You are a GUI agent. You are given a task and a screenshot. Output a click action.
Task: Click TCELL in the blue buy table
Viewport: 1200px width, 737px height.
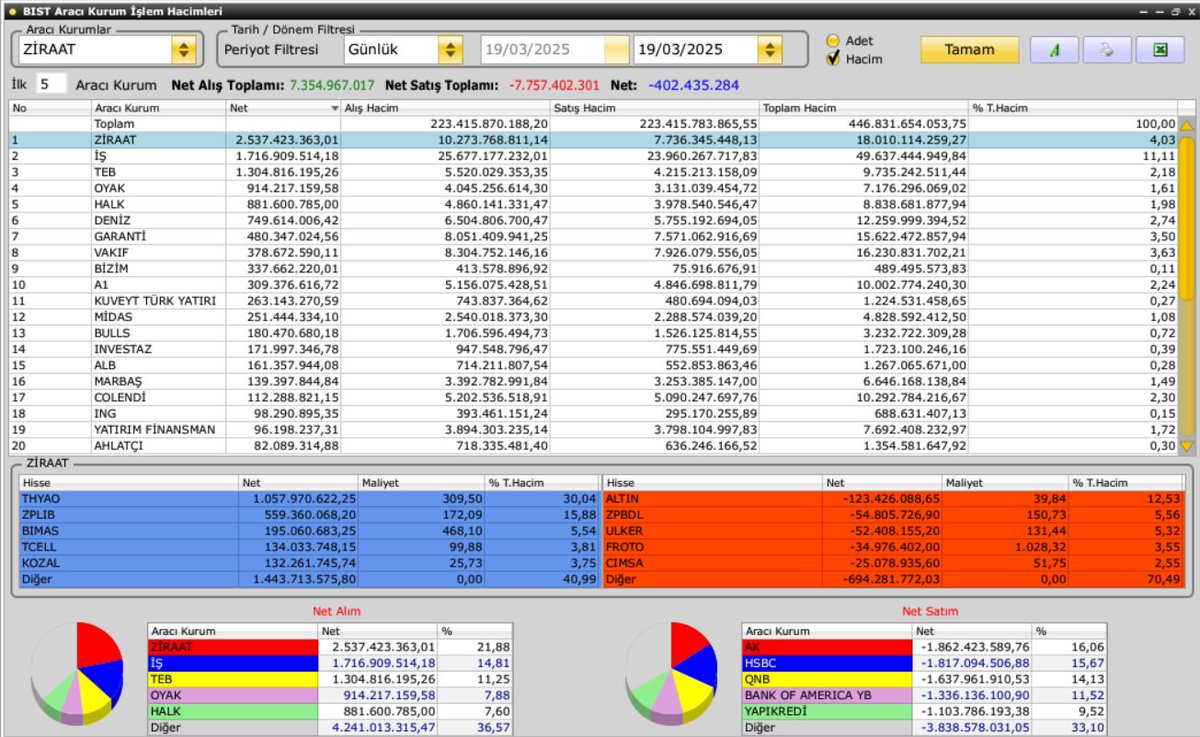[x=38, y=547]
